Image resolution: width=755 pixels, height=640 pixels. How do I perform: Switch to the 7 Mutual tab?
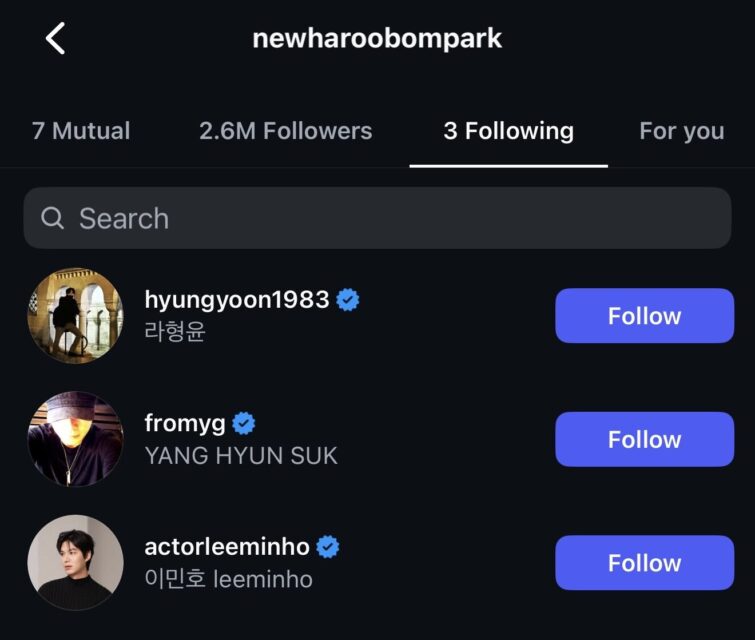81,131
